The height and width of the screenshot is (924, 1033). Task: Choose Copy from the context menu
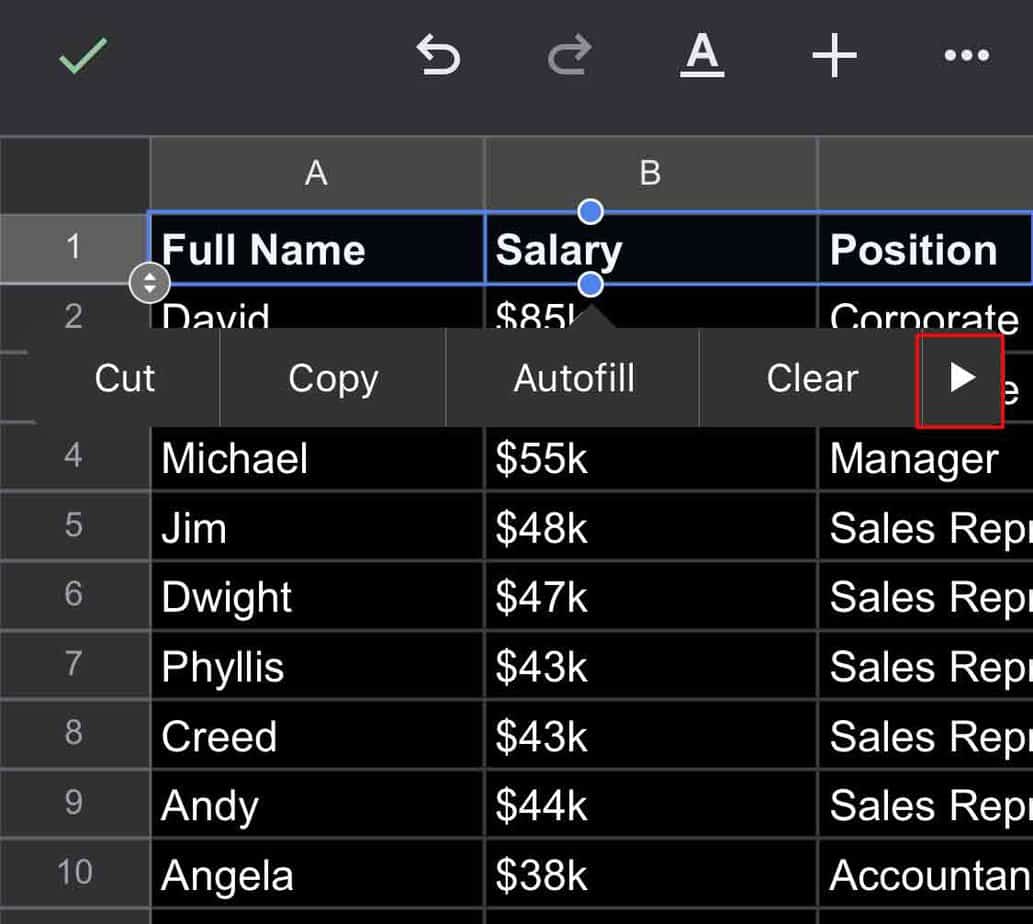pyautogui.click(x=333, y=378)
